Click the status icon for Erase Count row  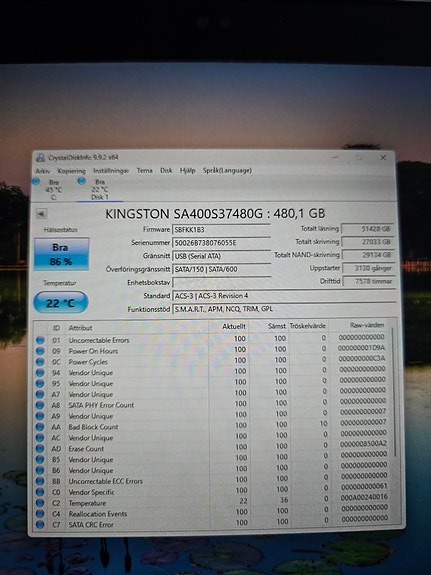tap(40, 449)
